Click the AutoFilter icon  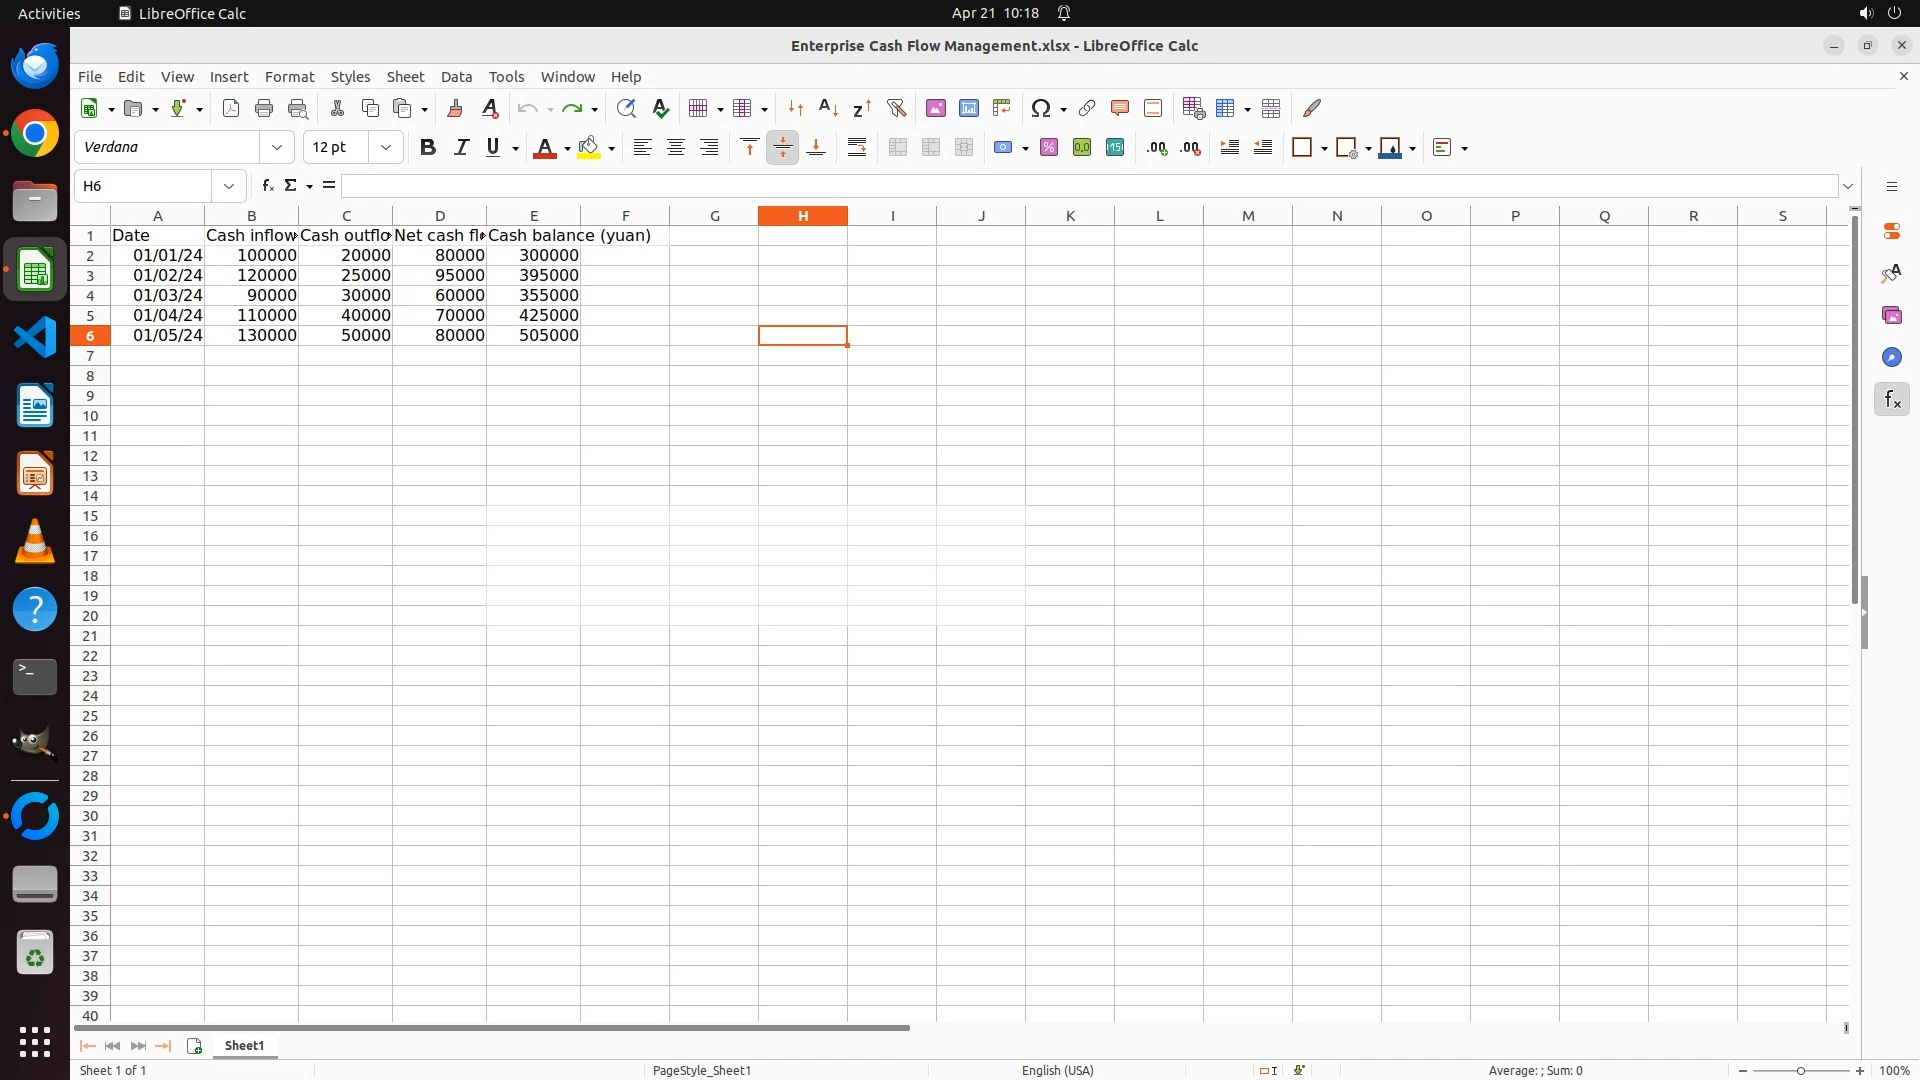[x=896, y=108]
